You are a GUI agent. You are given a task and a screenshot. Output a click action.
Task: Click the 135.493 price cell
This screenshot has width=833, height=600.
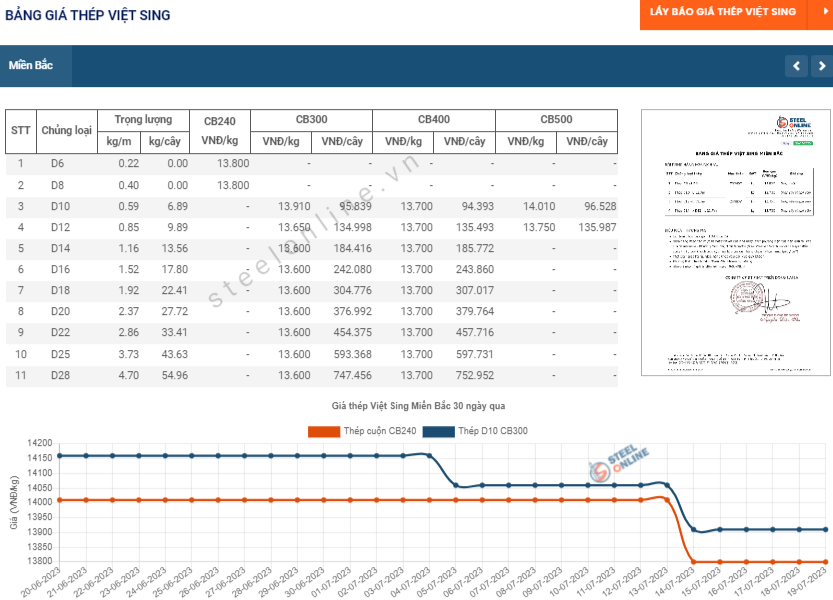[475, 227]
